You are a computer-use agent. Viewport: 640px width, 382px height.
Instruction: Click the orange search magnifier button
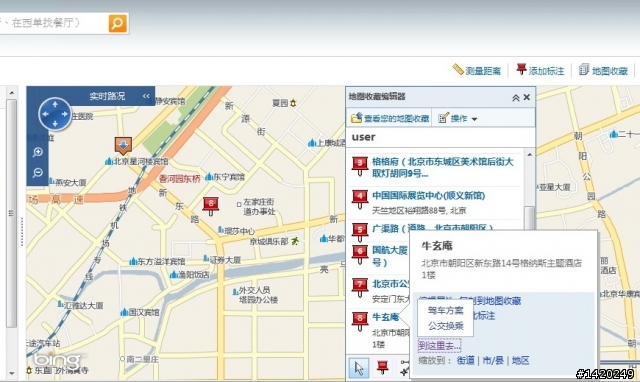[x=118, y=23]
